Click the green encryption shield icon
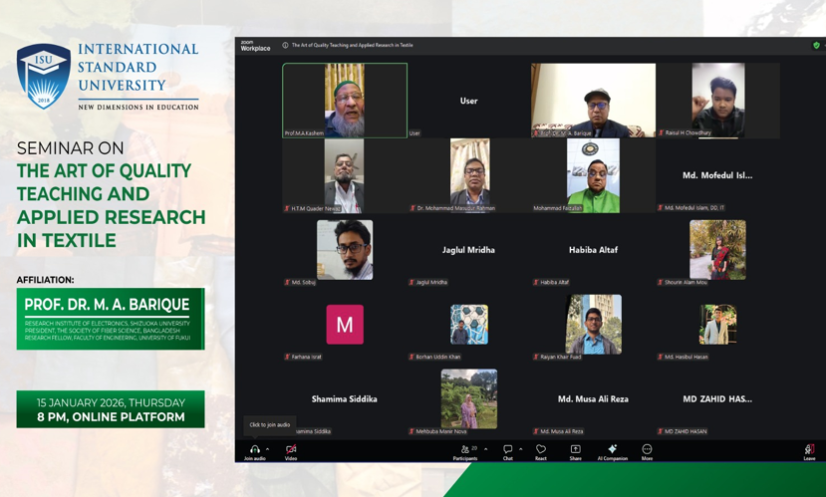 816,45
